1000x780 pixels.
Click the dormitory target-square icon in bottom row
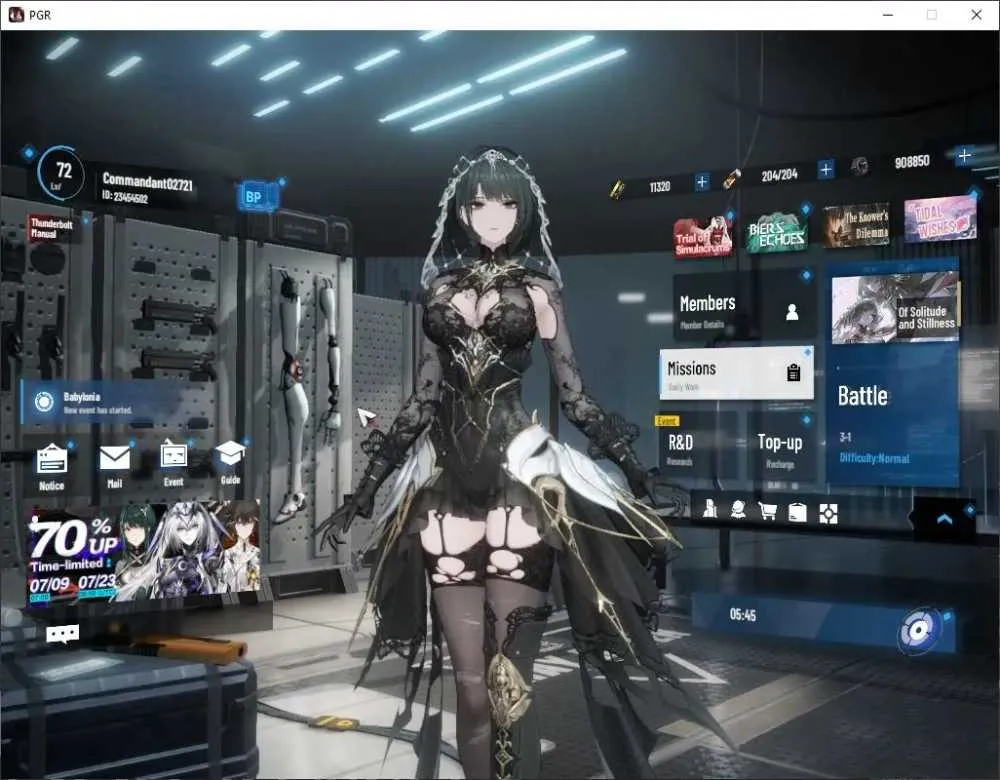(828, 513)
